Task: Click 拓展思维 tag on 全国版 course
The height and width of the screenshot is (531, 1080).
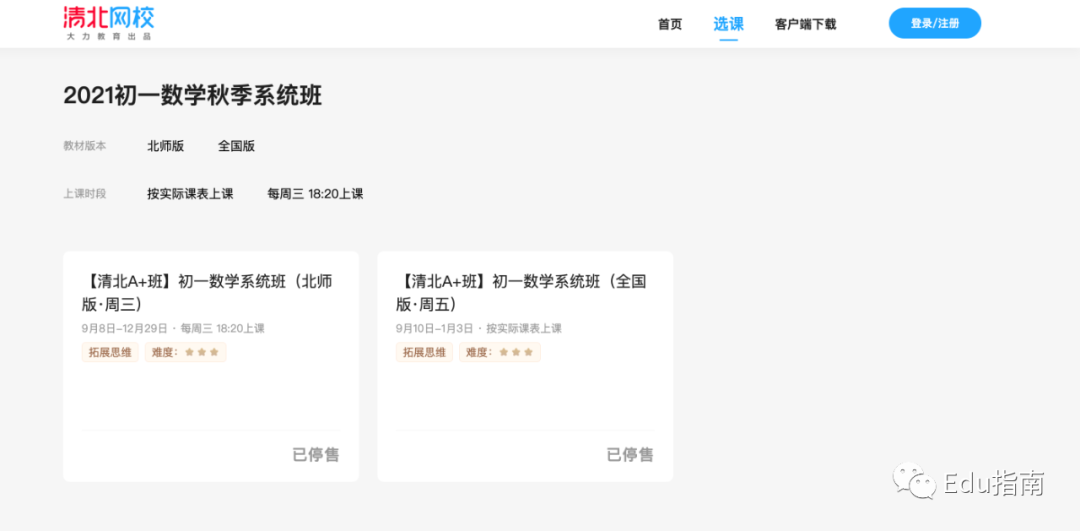Action: [424, 352]
